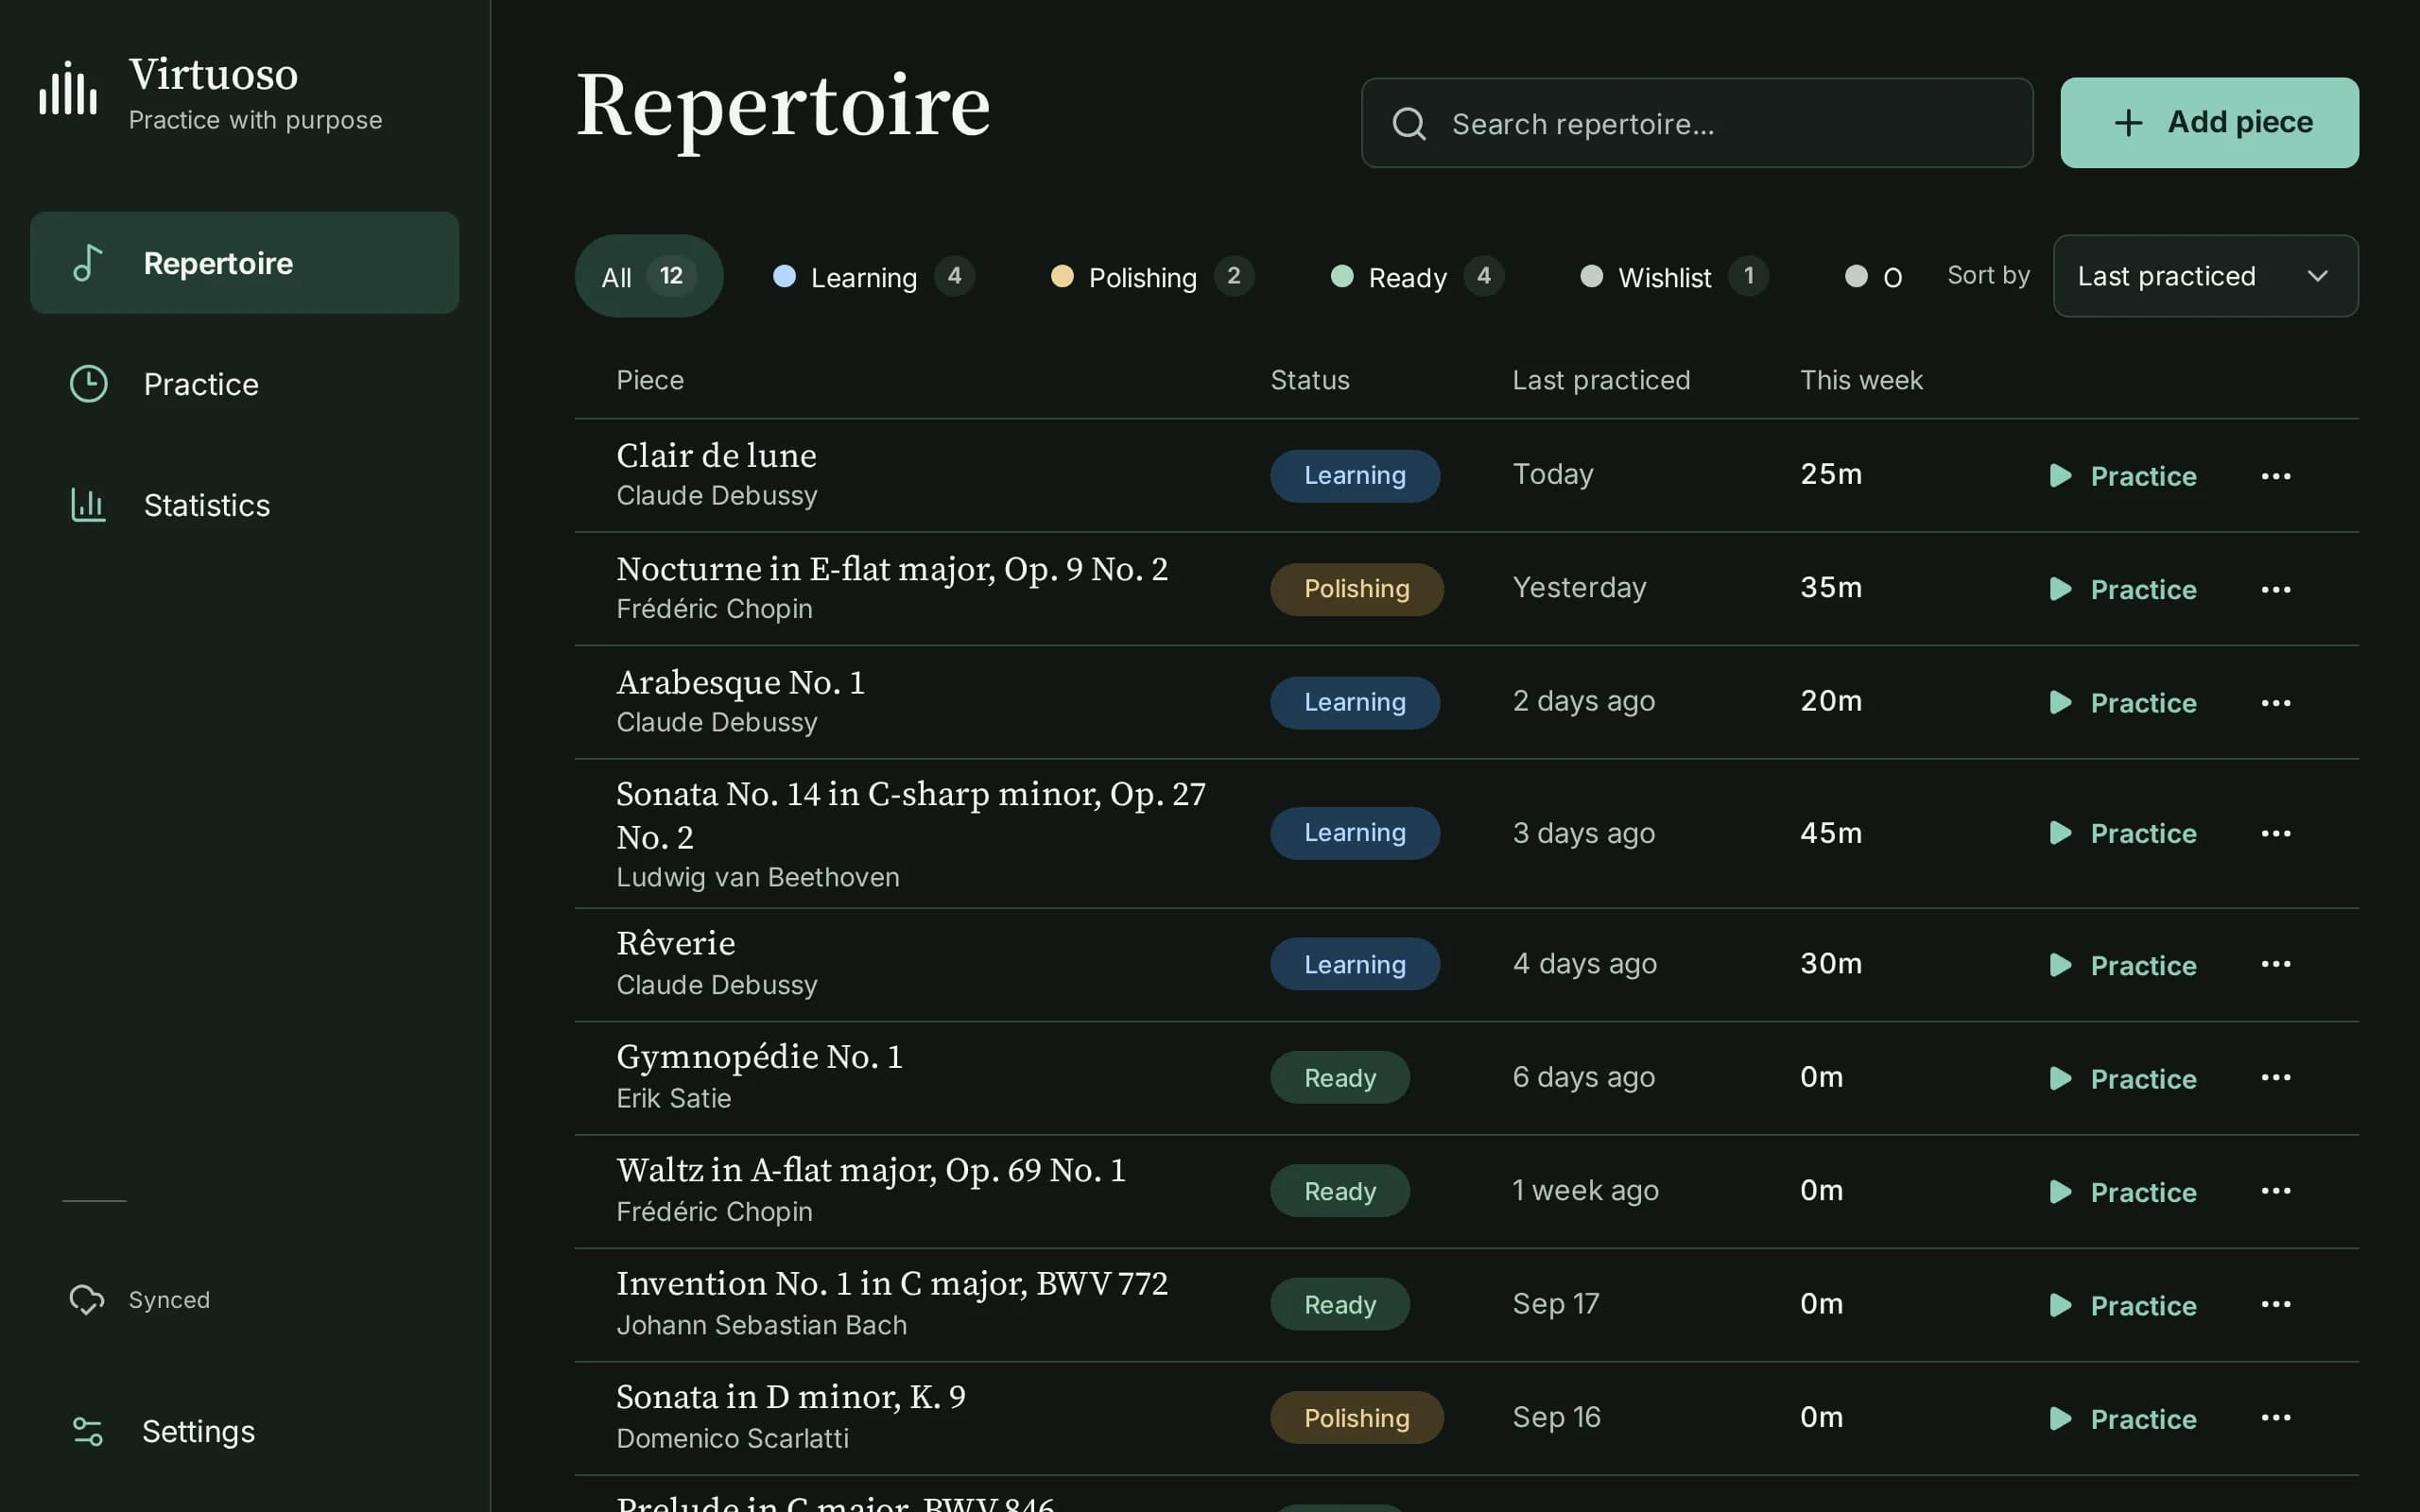The height and width of the screenshot is (1512, 2420).
Task: Open the three-dot menu for Rêverie
Action: [2276, 964]
